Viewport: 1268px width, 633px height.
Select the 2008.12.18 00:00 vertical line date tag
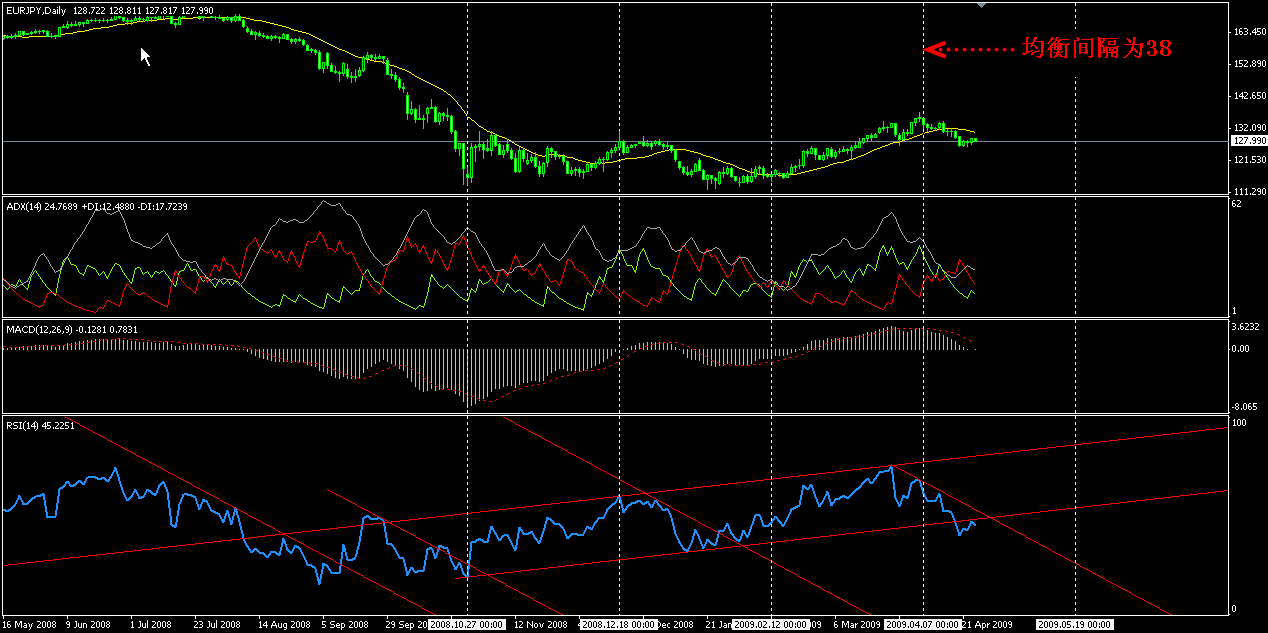pos(619,624)
